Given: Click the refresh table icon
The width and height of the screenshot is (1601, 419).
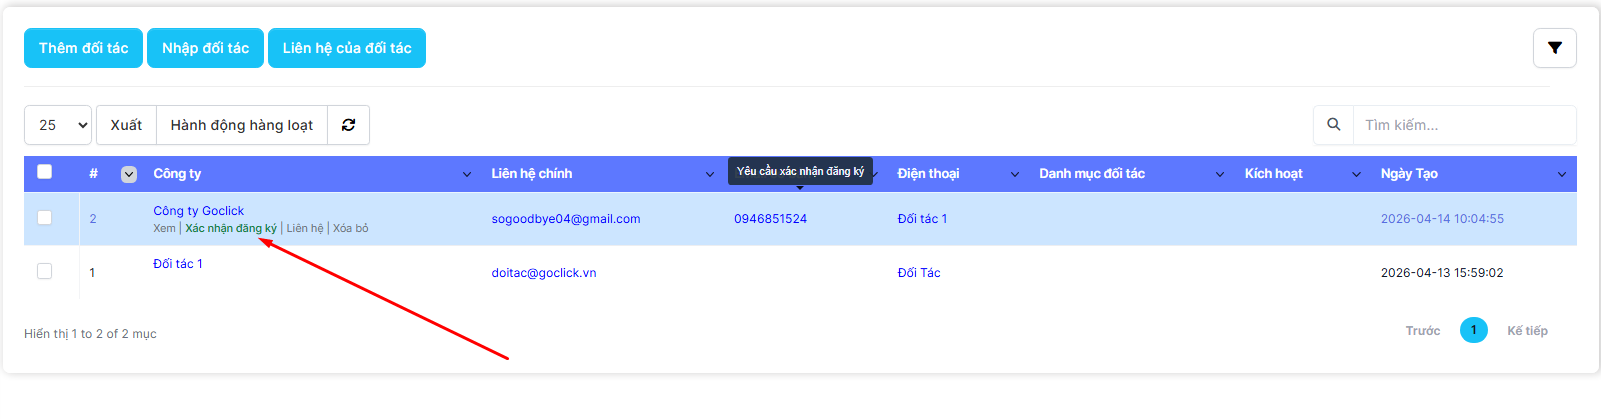Looking at the screenshot, I should tap(348, 125).
